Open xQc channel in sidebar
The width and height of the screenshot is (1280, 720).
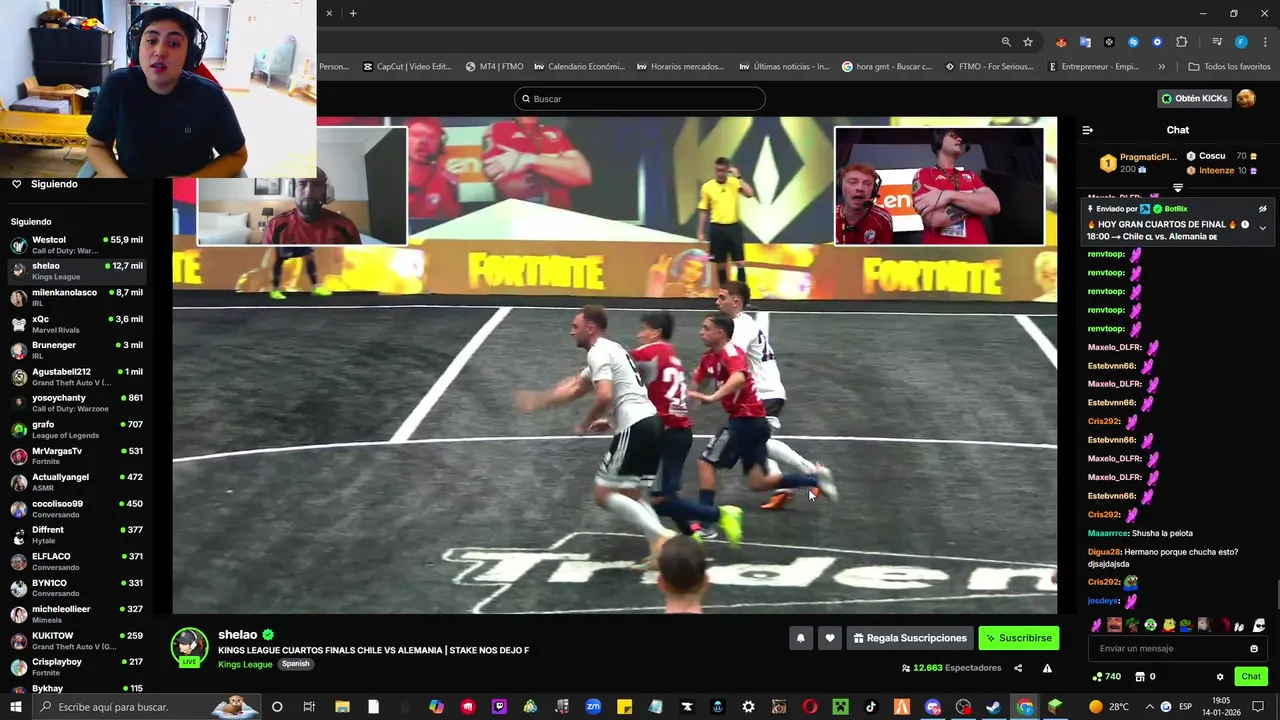[78, 324]
